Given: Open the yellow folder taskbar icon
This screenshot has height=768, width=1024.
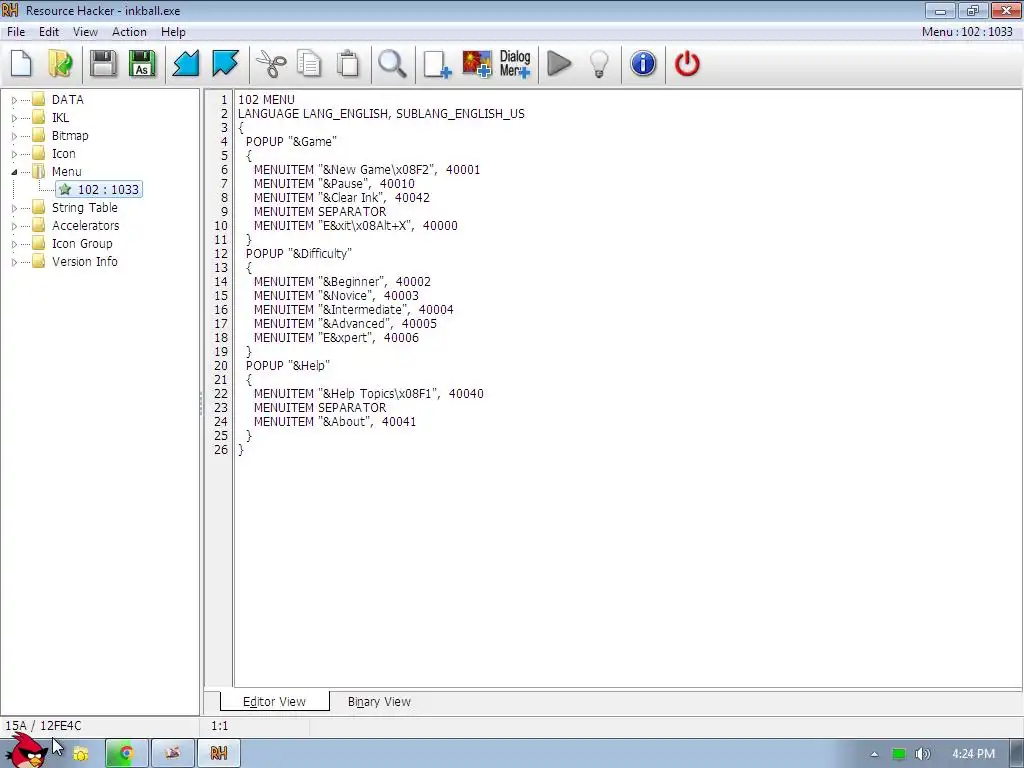Looking at the screenshot, I should (x=81, y=754).
